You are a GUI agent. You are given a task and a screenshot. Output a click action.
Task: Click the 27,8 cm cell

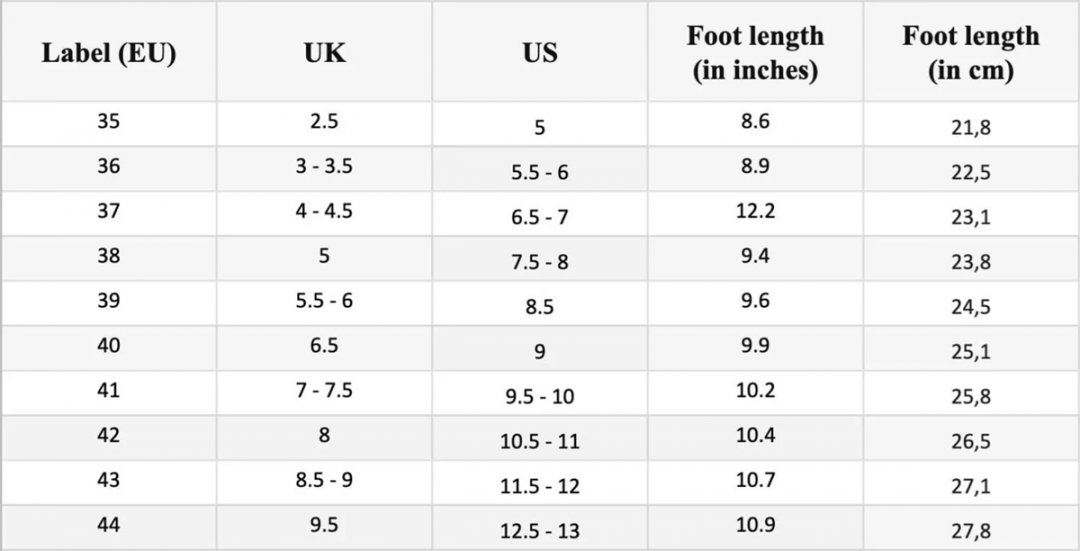[x=971, y=528]
